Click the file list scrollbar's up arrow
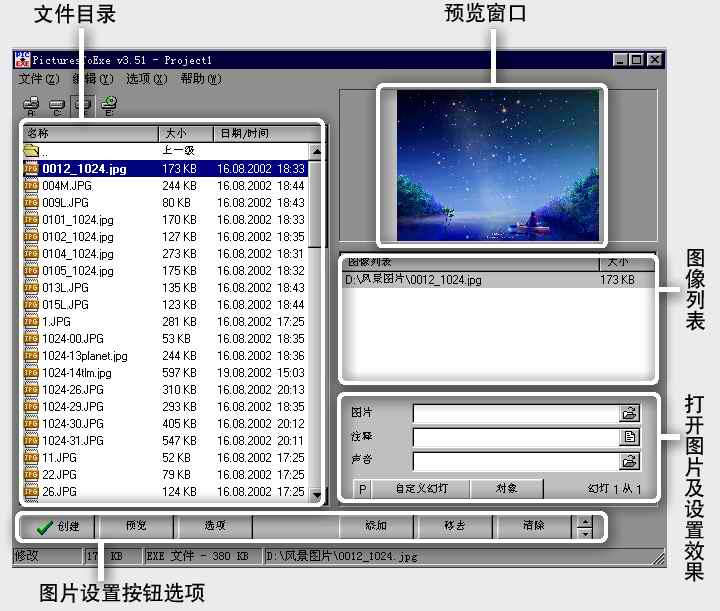 tap(316, 151)
